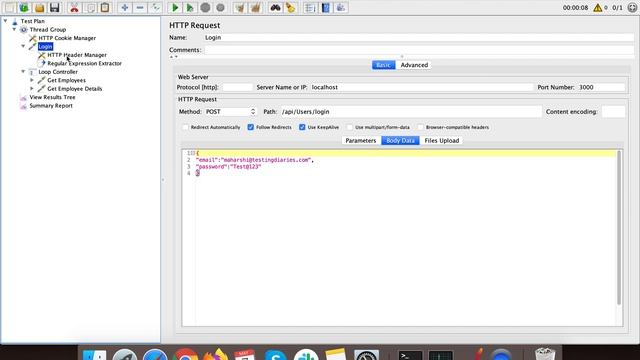Click the Clear All brooms icon

point(256,7)
